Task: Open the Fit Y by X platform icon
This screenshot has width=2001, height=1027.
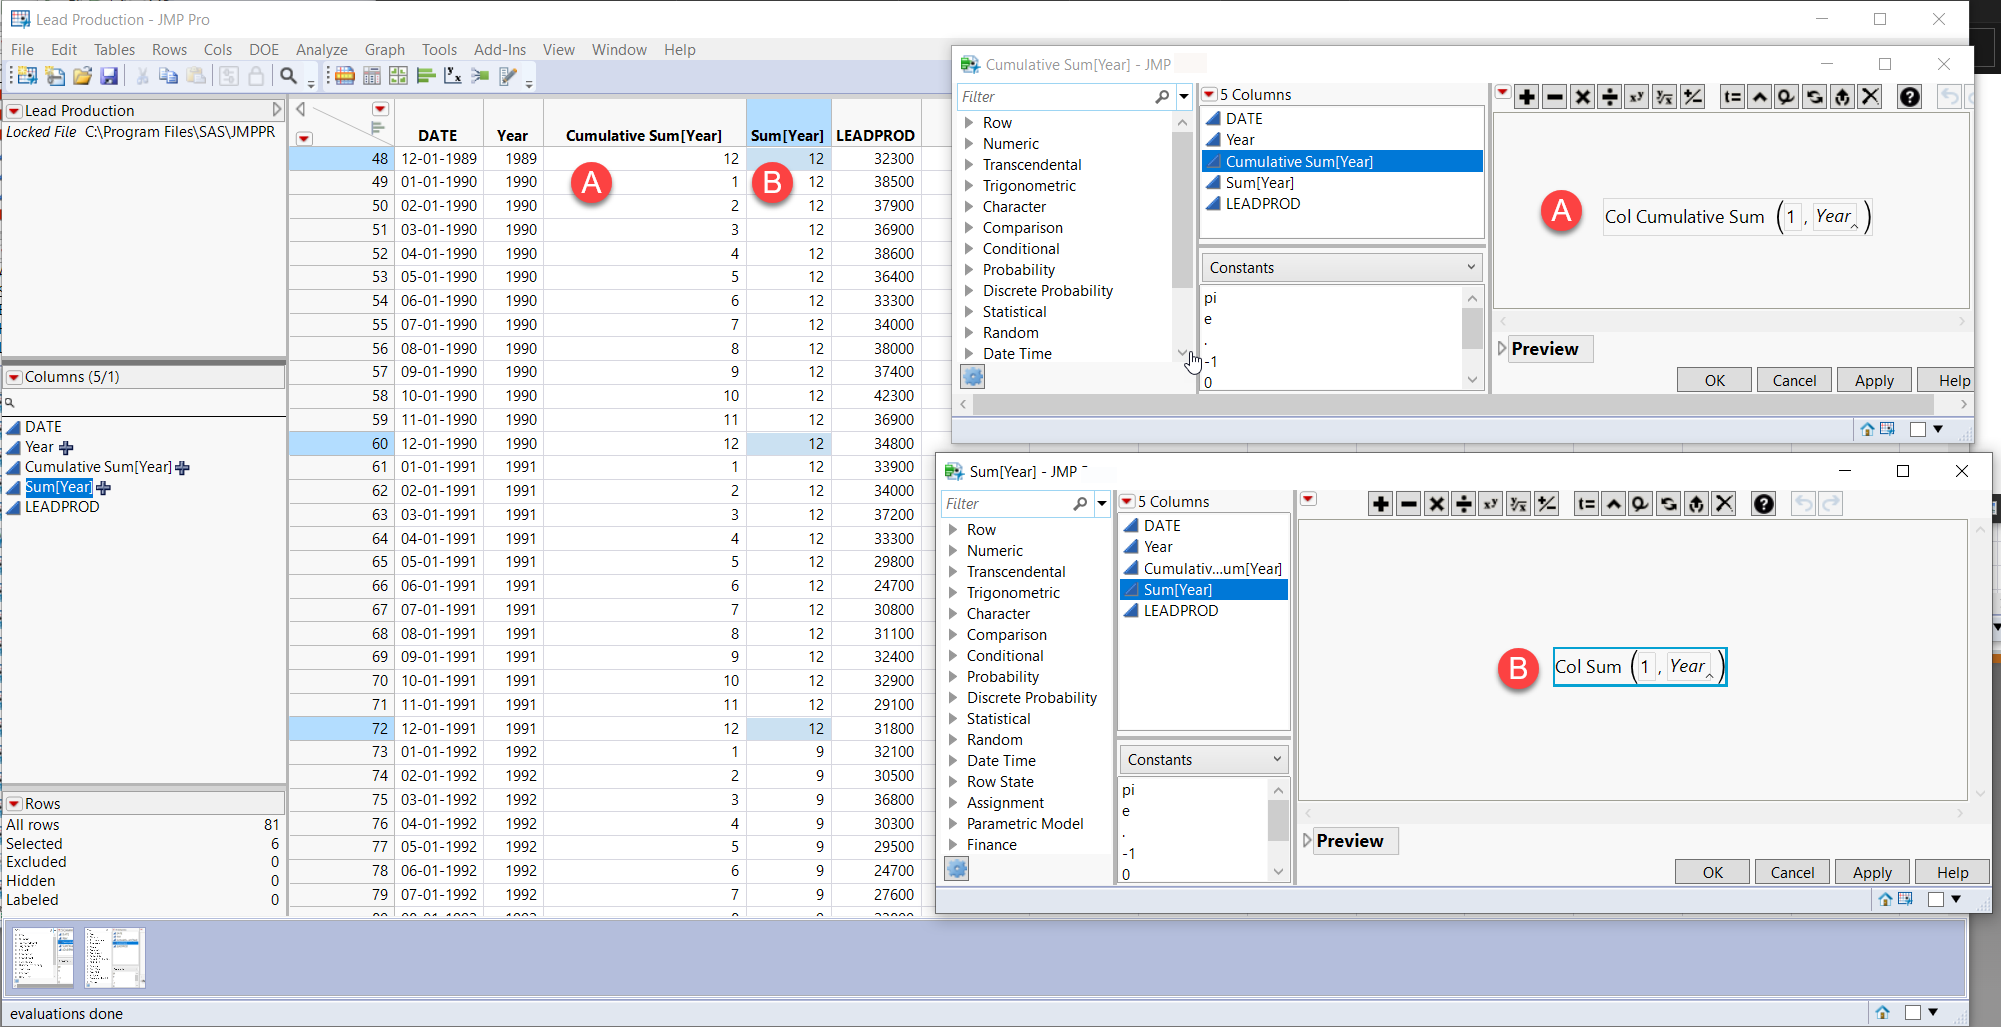Action: point(452,76)
